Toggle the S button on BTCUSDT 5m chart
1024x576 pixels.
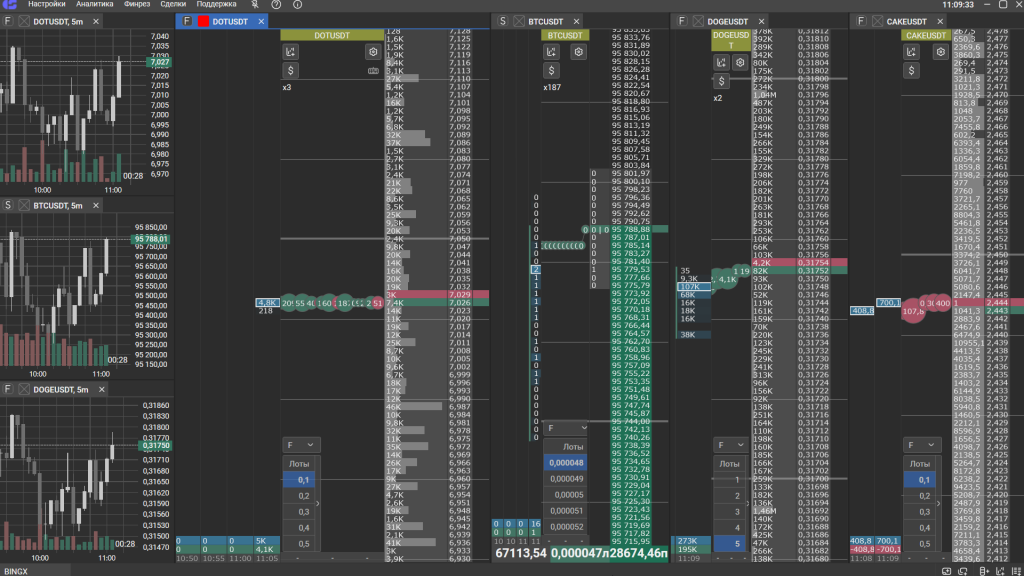tap(8, 205)
